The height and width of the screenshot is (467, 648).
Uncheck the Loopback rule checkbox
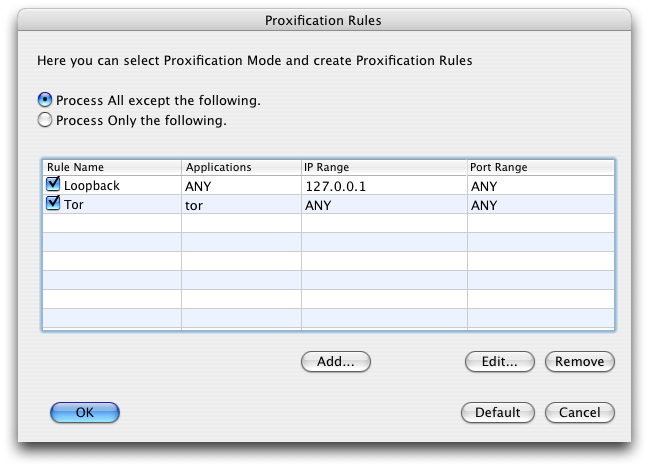(x=54, y=185)
